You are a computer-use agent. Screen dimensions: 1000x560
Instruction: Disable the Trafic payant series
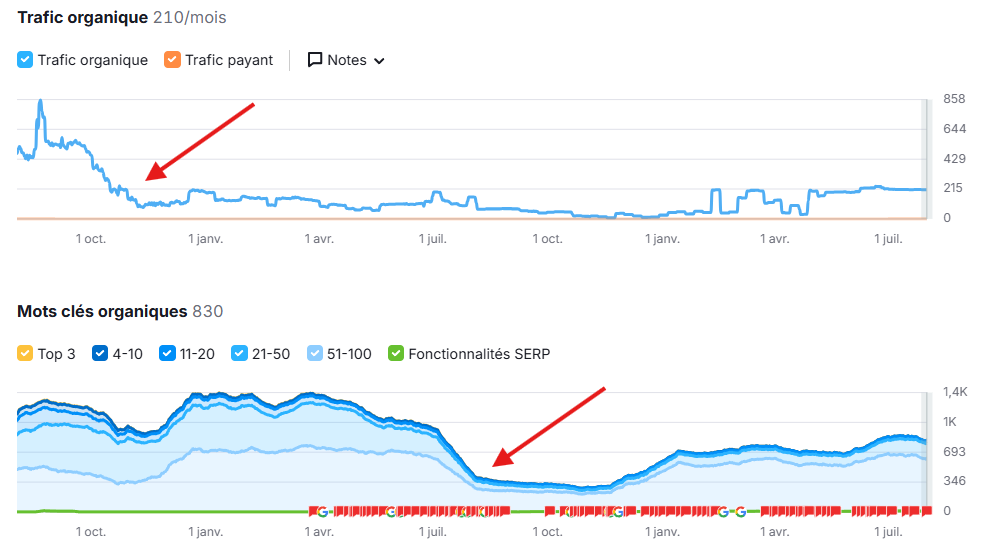coord(173,60)
